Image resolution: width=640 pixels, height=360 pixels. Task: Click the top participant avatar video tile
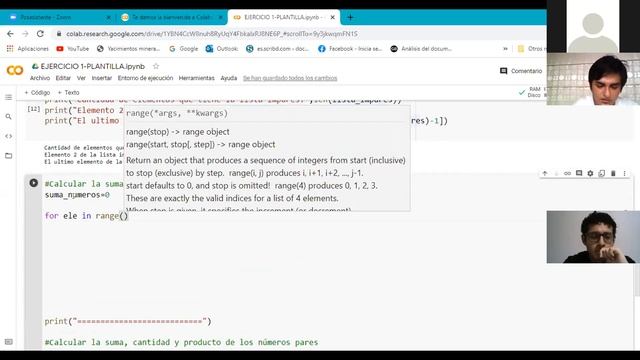[593, 26]
